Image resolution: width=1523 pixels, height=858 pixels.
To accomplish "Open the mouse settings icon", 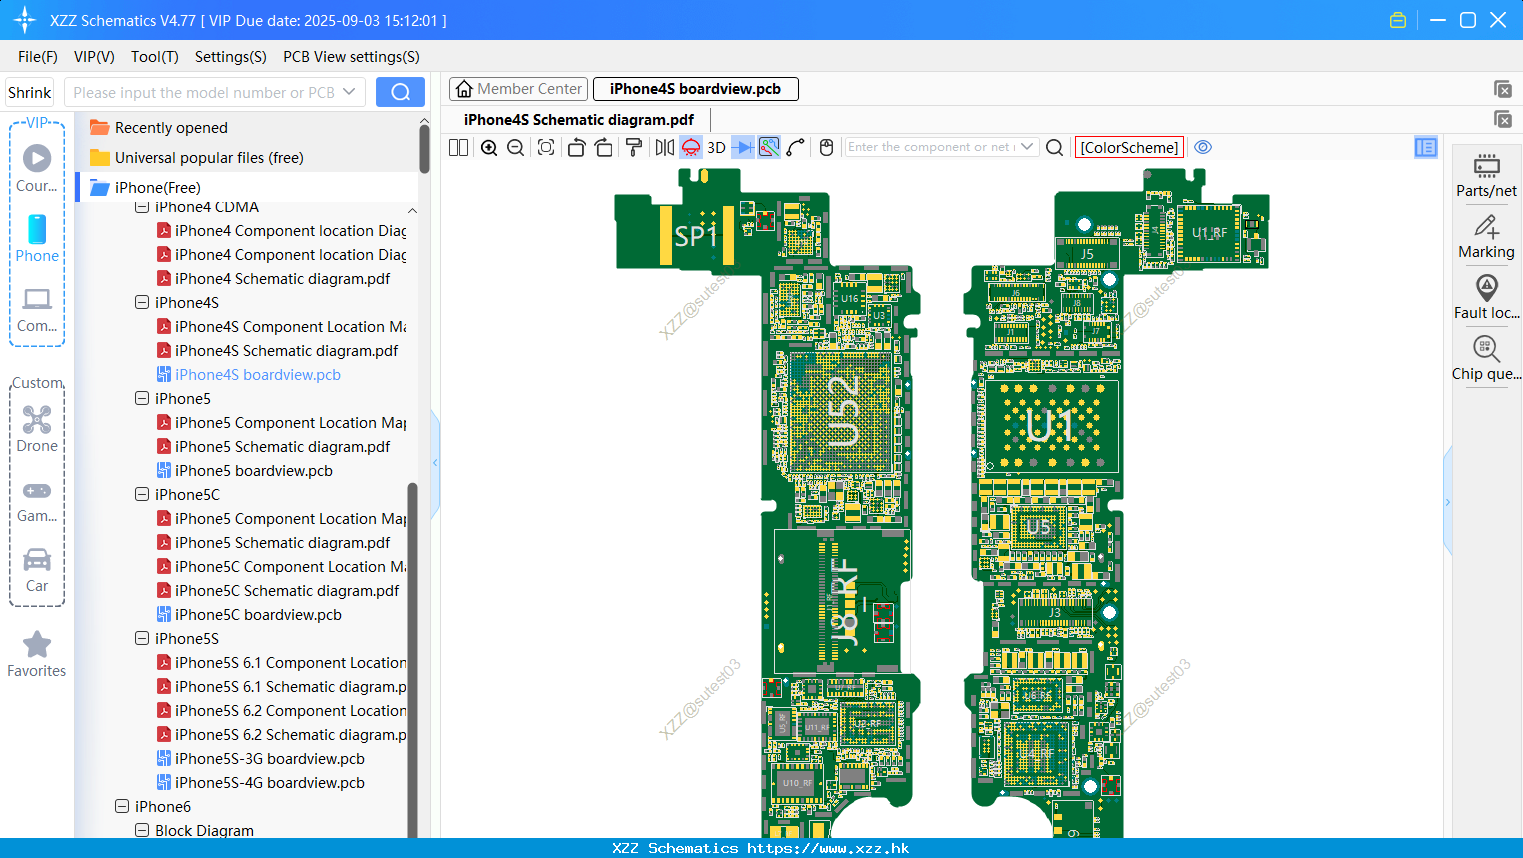I will [x=826, y=147].
